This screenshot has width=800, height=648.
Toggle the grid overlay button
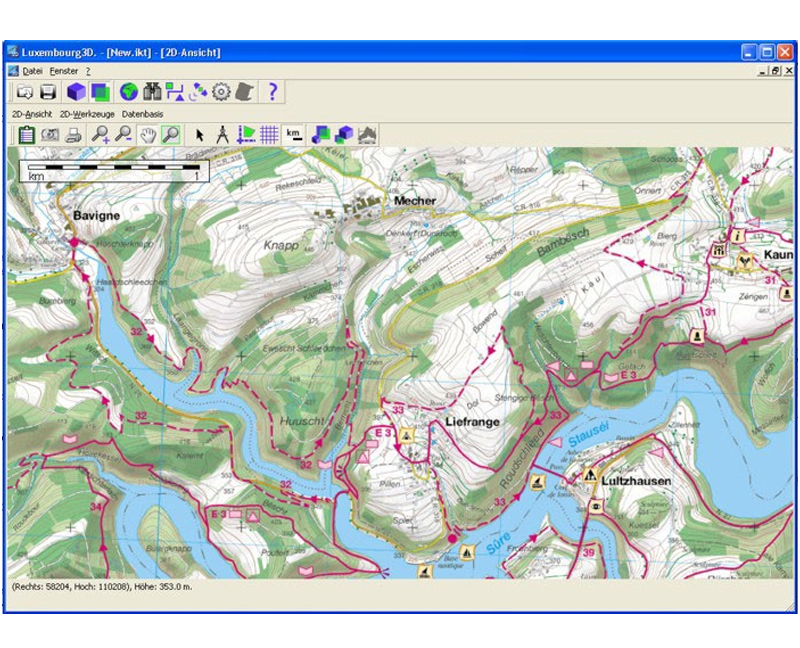pos(269,134)
